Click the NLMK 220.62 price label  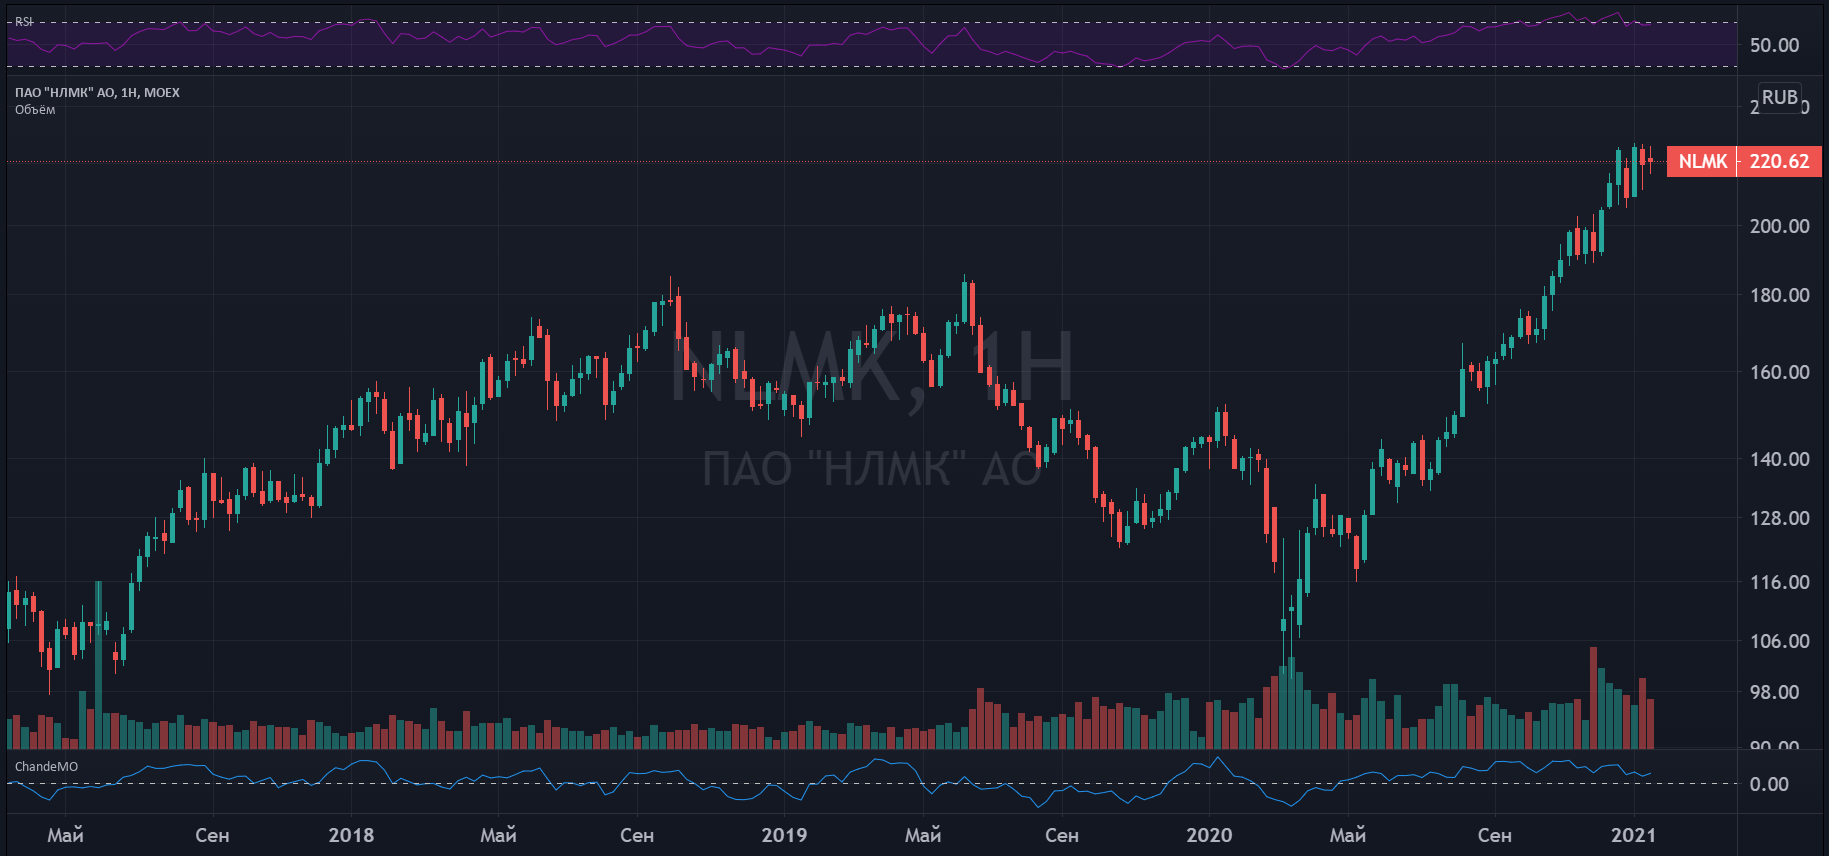(1744, 161)
